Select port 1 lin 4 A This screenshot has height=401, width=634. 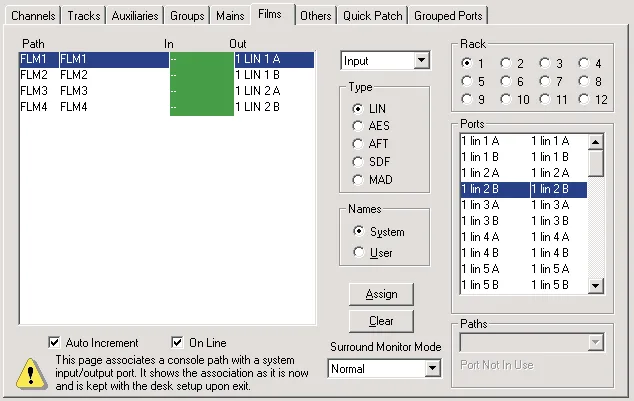524,237
